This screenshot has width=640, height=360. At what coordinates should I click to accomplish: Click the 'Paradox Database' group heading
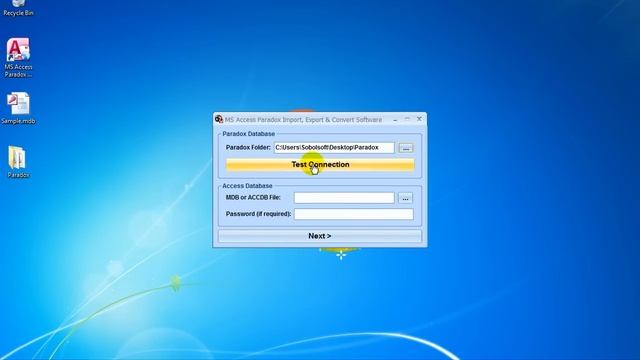249,134
